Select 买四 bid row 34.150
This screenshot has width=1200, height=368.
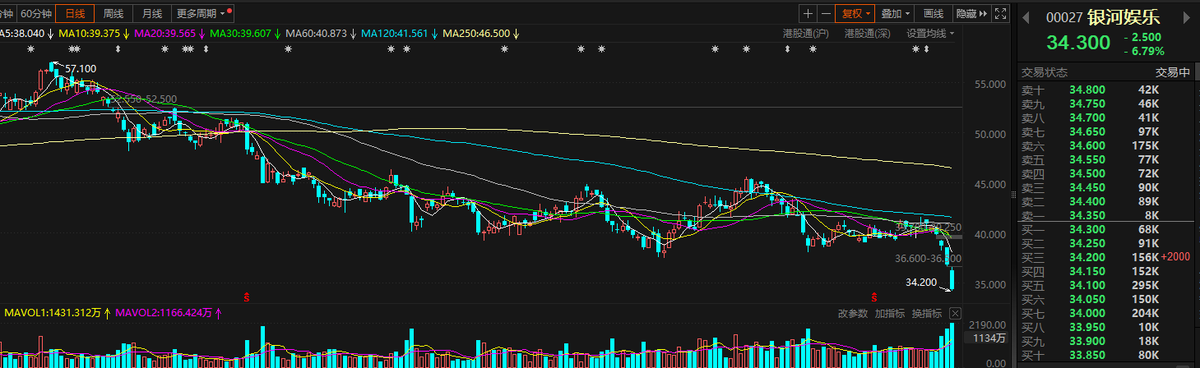point(1105,271)
